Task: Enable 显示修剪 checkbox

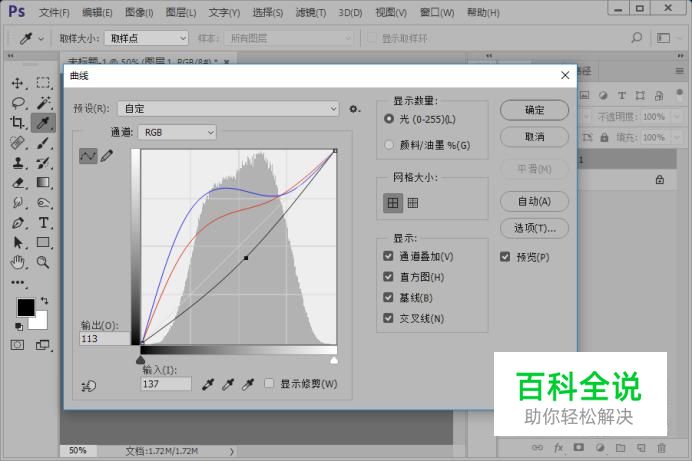Action: (269, 383)
